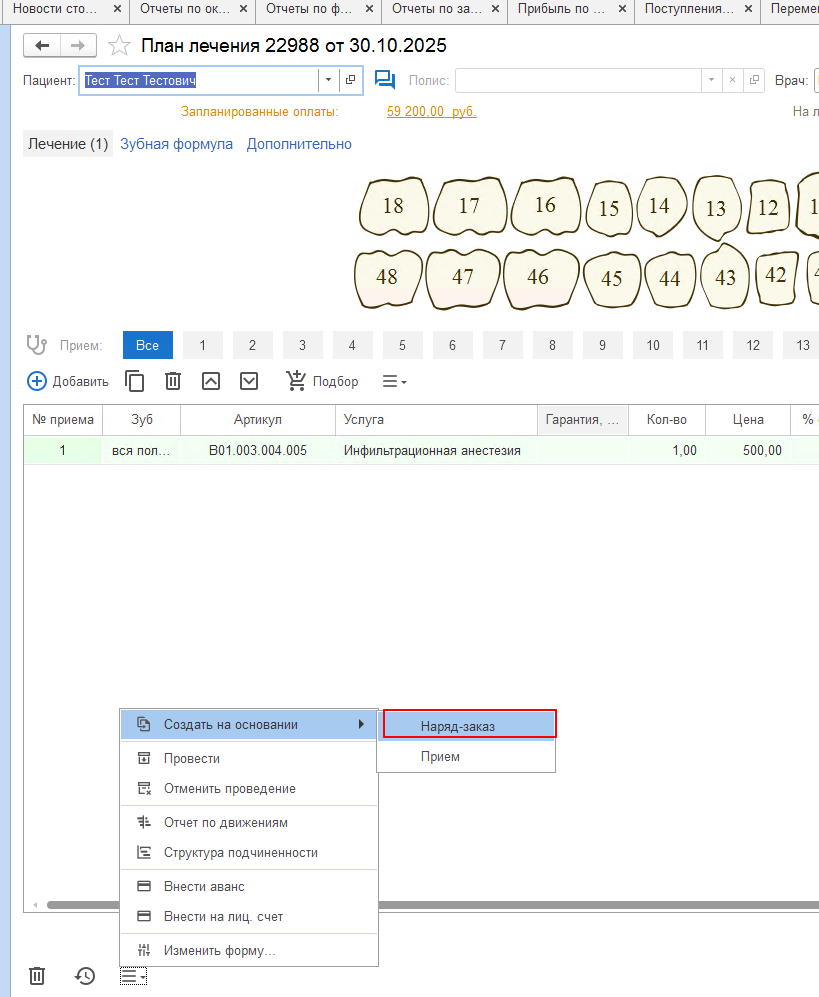Select Провести in the context menu
The height and width of the screenshot is (997, 819).
[x=249, y=759]
